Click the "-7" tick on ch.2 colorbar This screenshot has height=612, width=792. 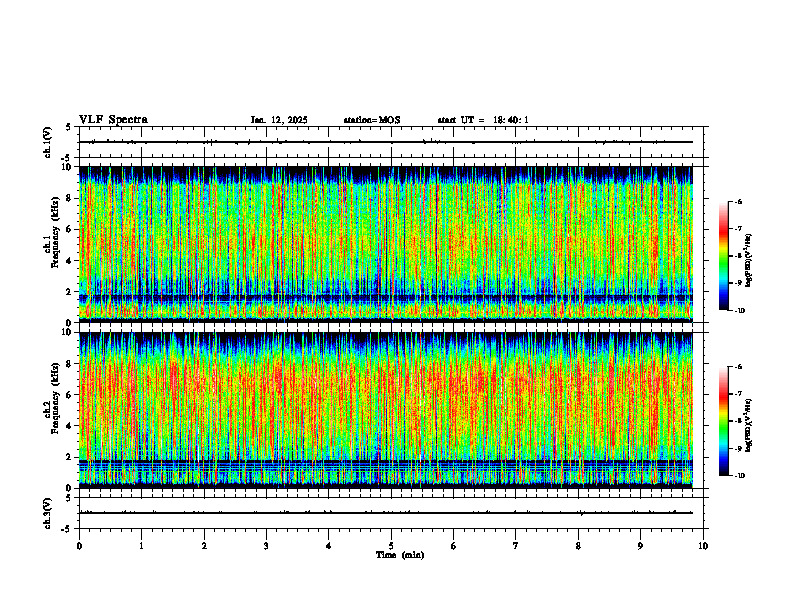pos(738,394)
